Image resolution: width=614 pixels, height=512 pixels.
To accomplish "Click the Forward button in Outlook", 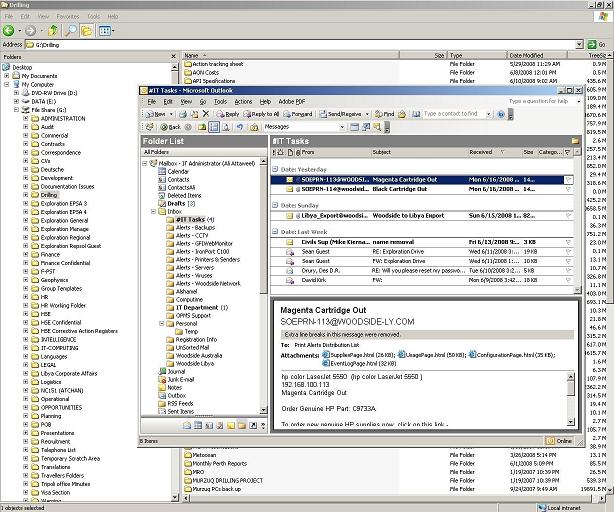I will 298,114.
